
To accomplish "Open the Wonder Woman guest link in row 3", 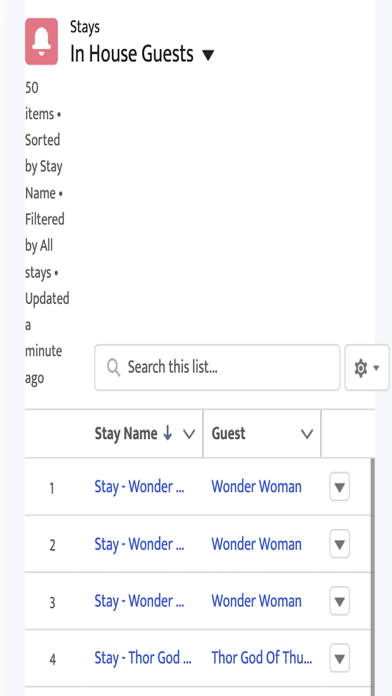I will pos(257,601).
